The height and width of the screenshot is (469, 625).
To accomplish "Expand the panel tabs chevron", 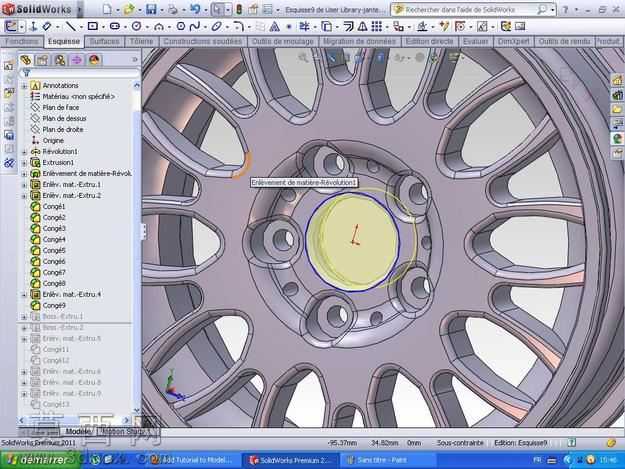I will [135, 60].
